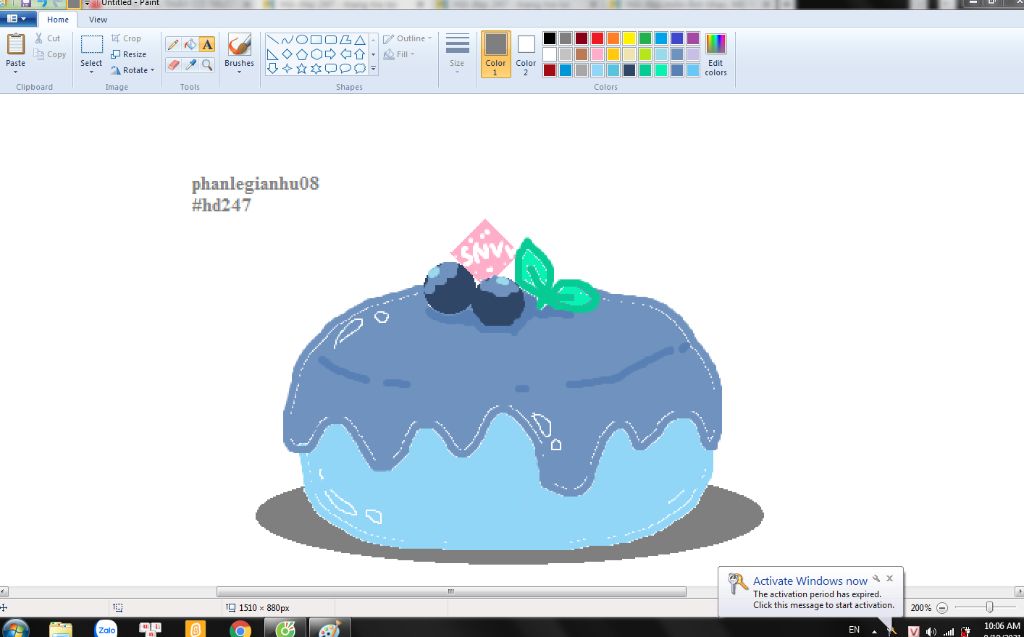Choose the Right triangle shape

click(273, 54)
